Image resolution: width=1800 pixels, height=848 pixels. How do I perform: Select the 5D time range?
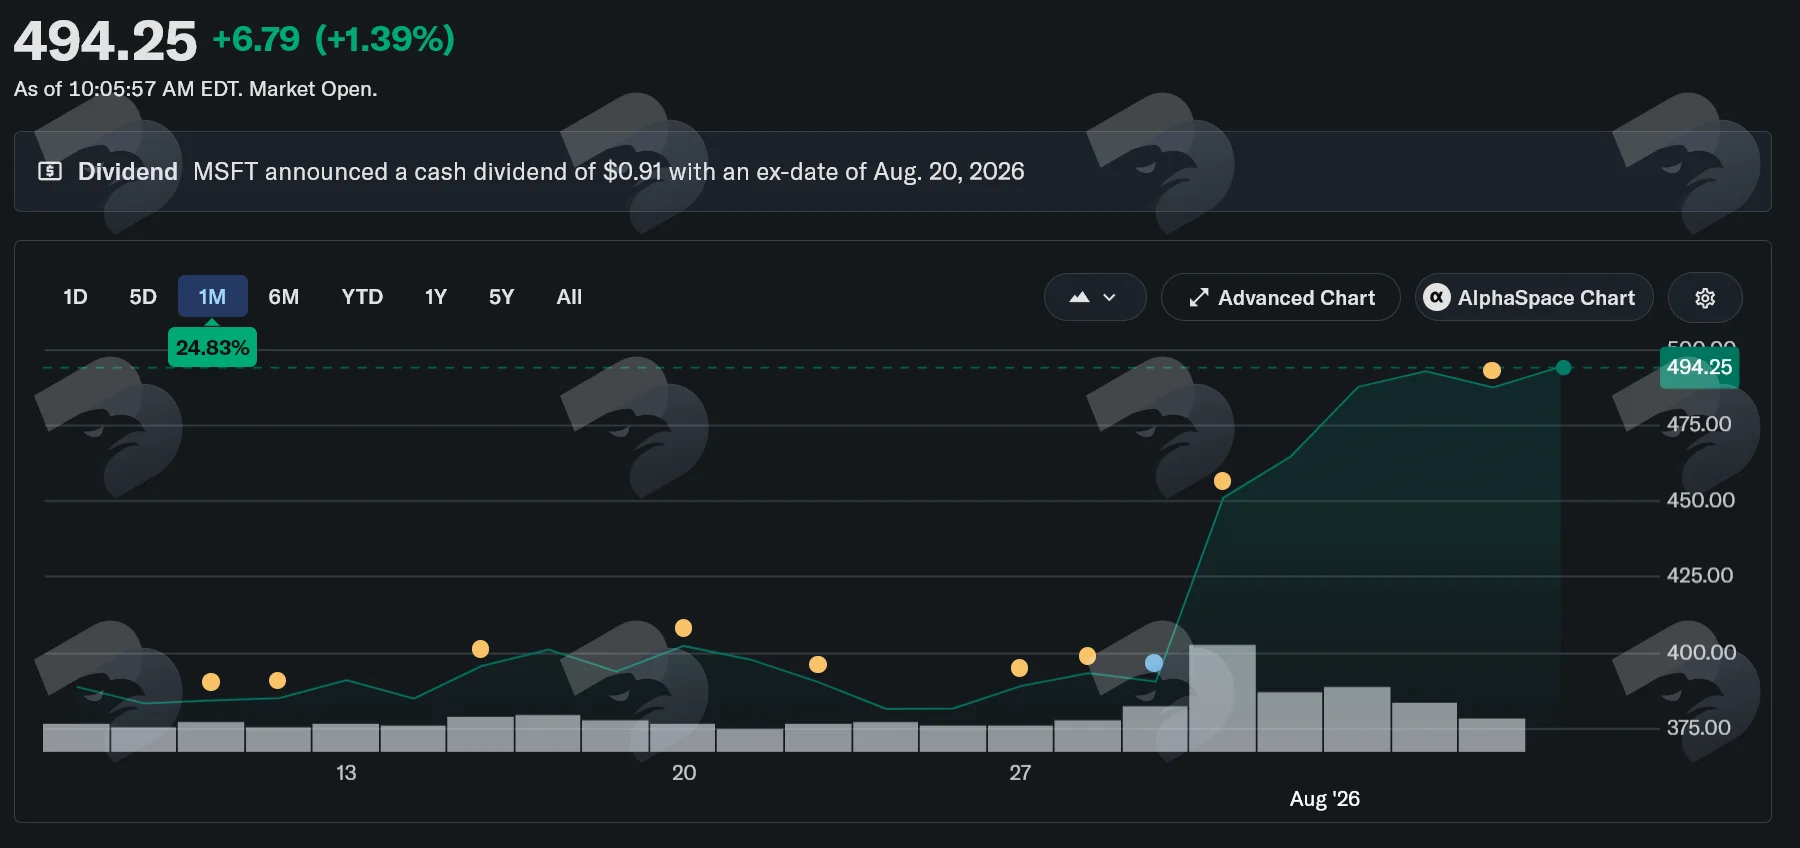coord(143,297)
